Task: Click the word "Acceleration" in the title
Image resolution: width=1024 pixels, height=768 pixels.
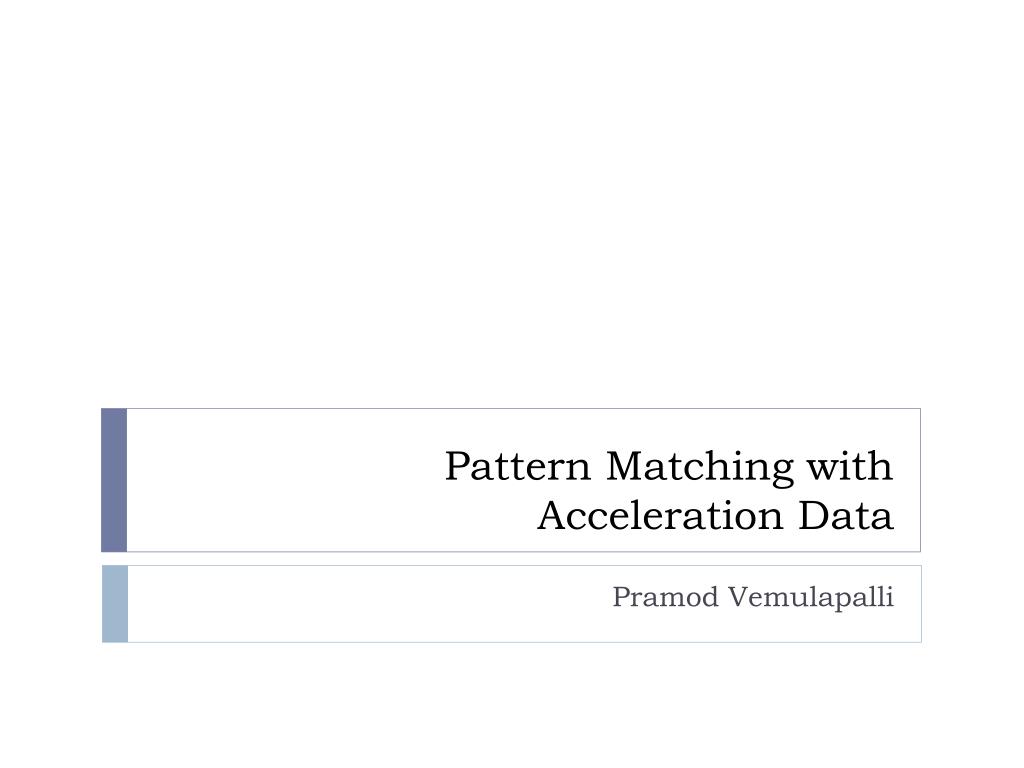Action: point(660,516)
